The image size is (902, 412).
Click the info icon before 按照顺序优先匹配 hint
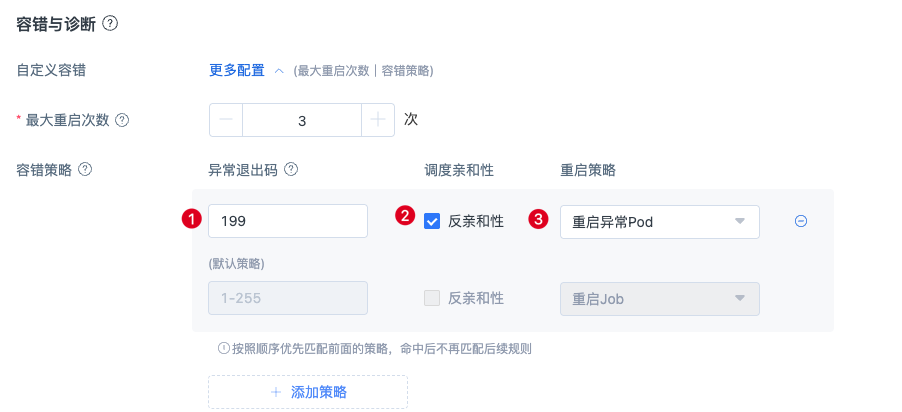pyautogui.click(x=224, y=348)
